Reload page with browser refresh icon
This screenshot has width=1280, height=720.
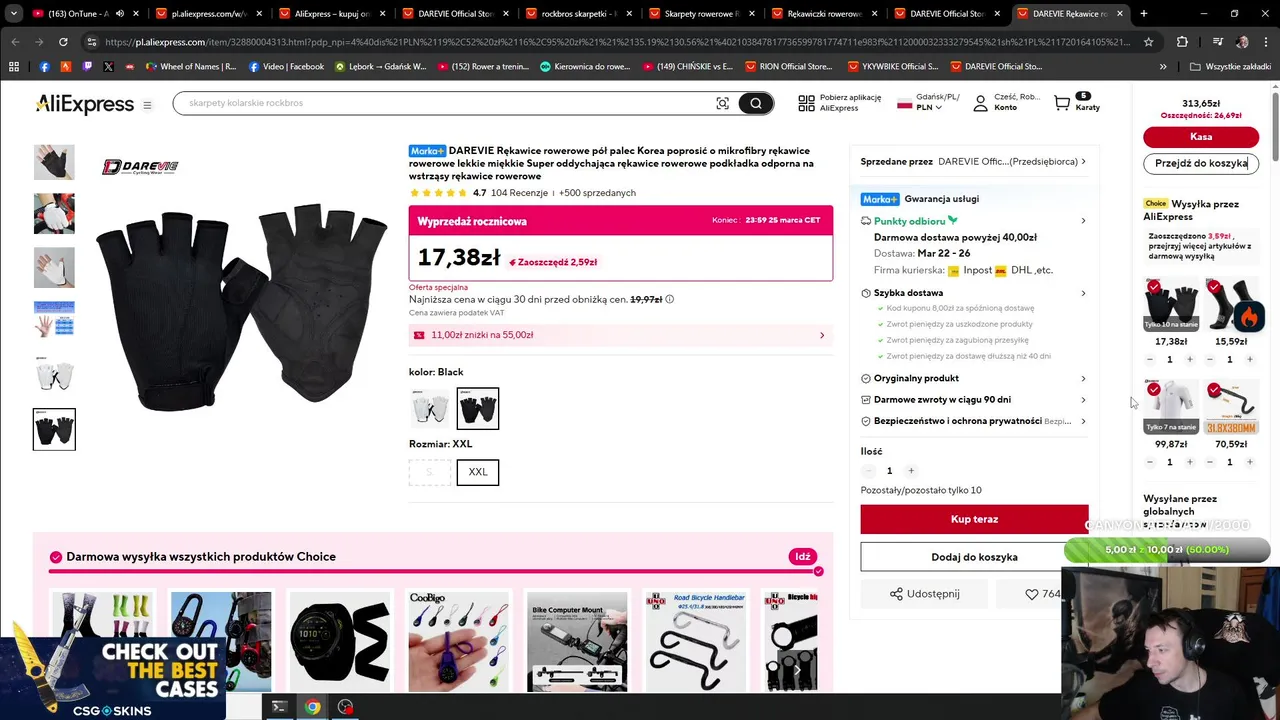click(63, 42)
